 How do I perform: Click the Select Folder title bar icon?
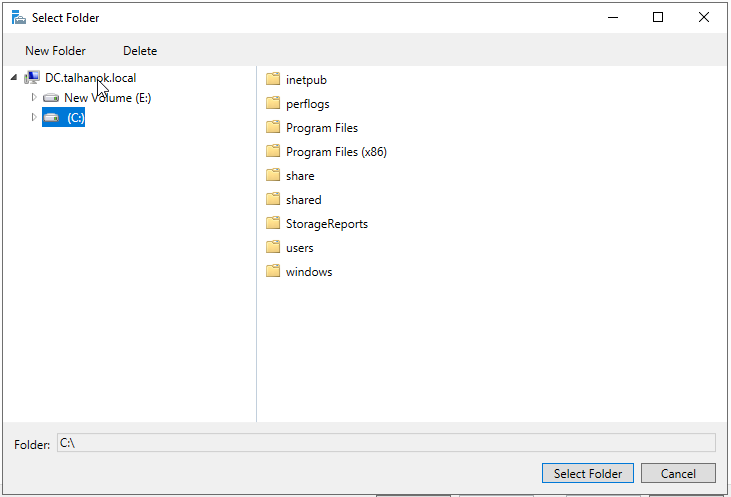[19, 18]
